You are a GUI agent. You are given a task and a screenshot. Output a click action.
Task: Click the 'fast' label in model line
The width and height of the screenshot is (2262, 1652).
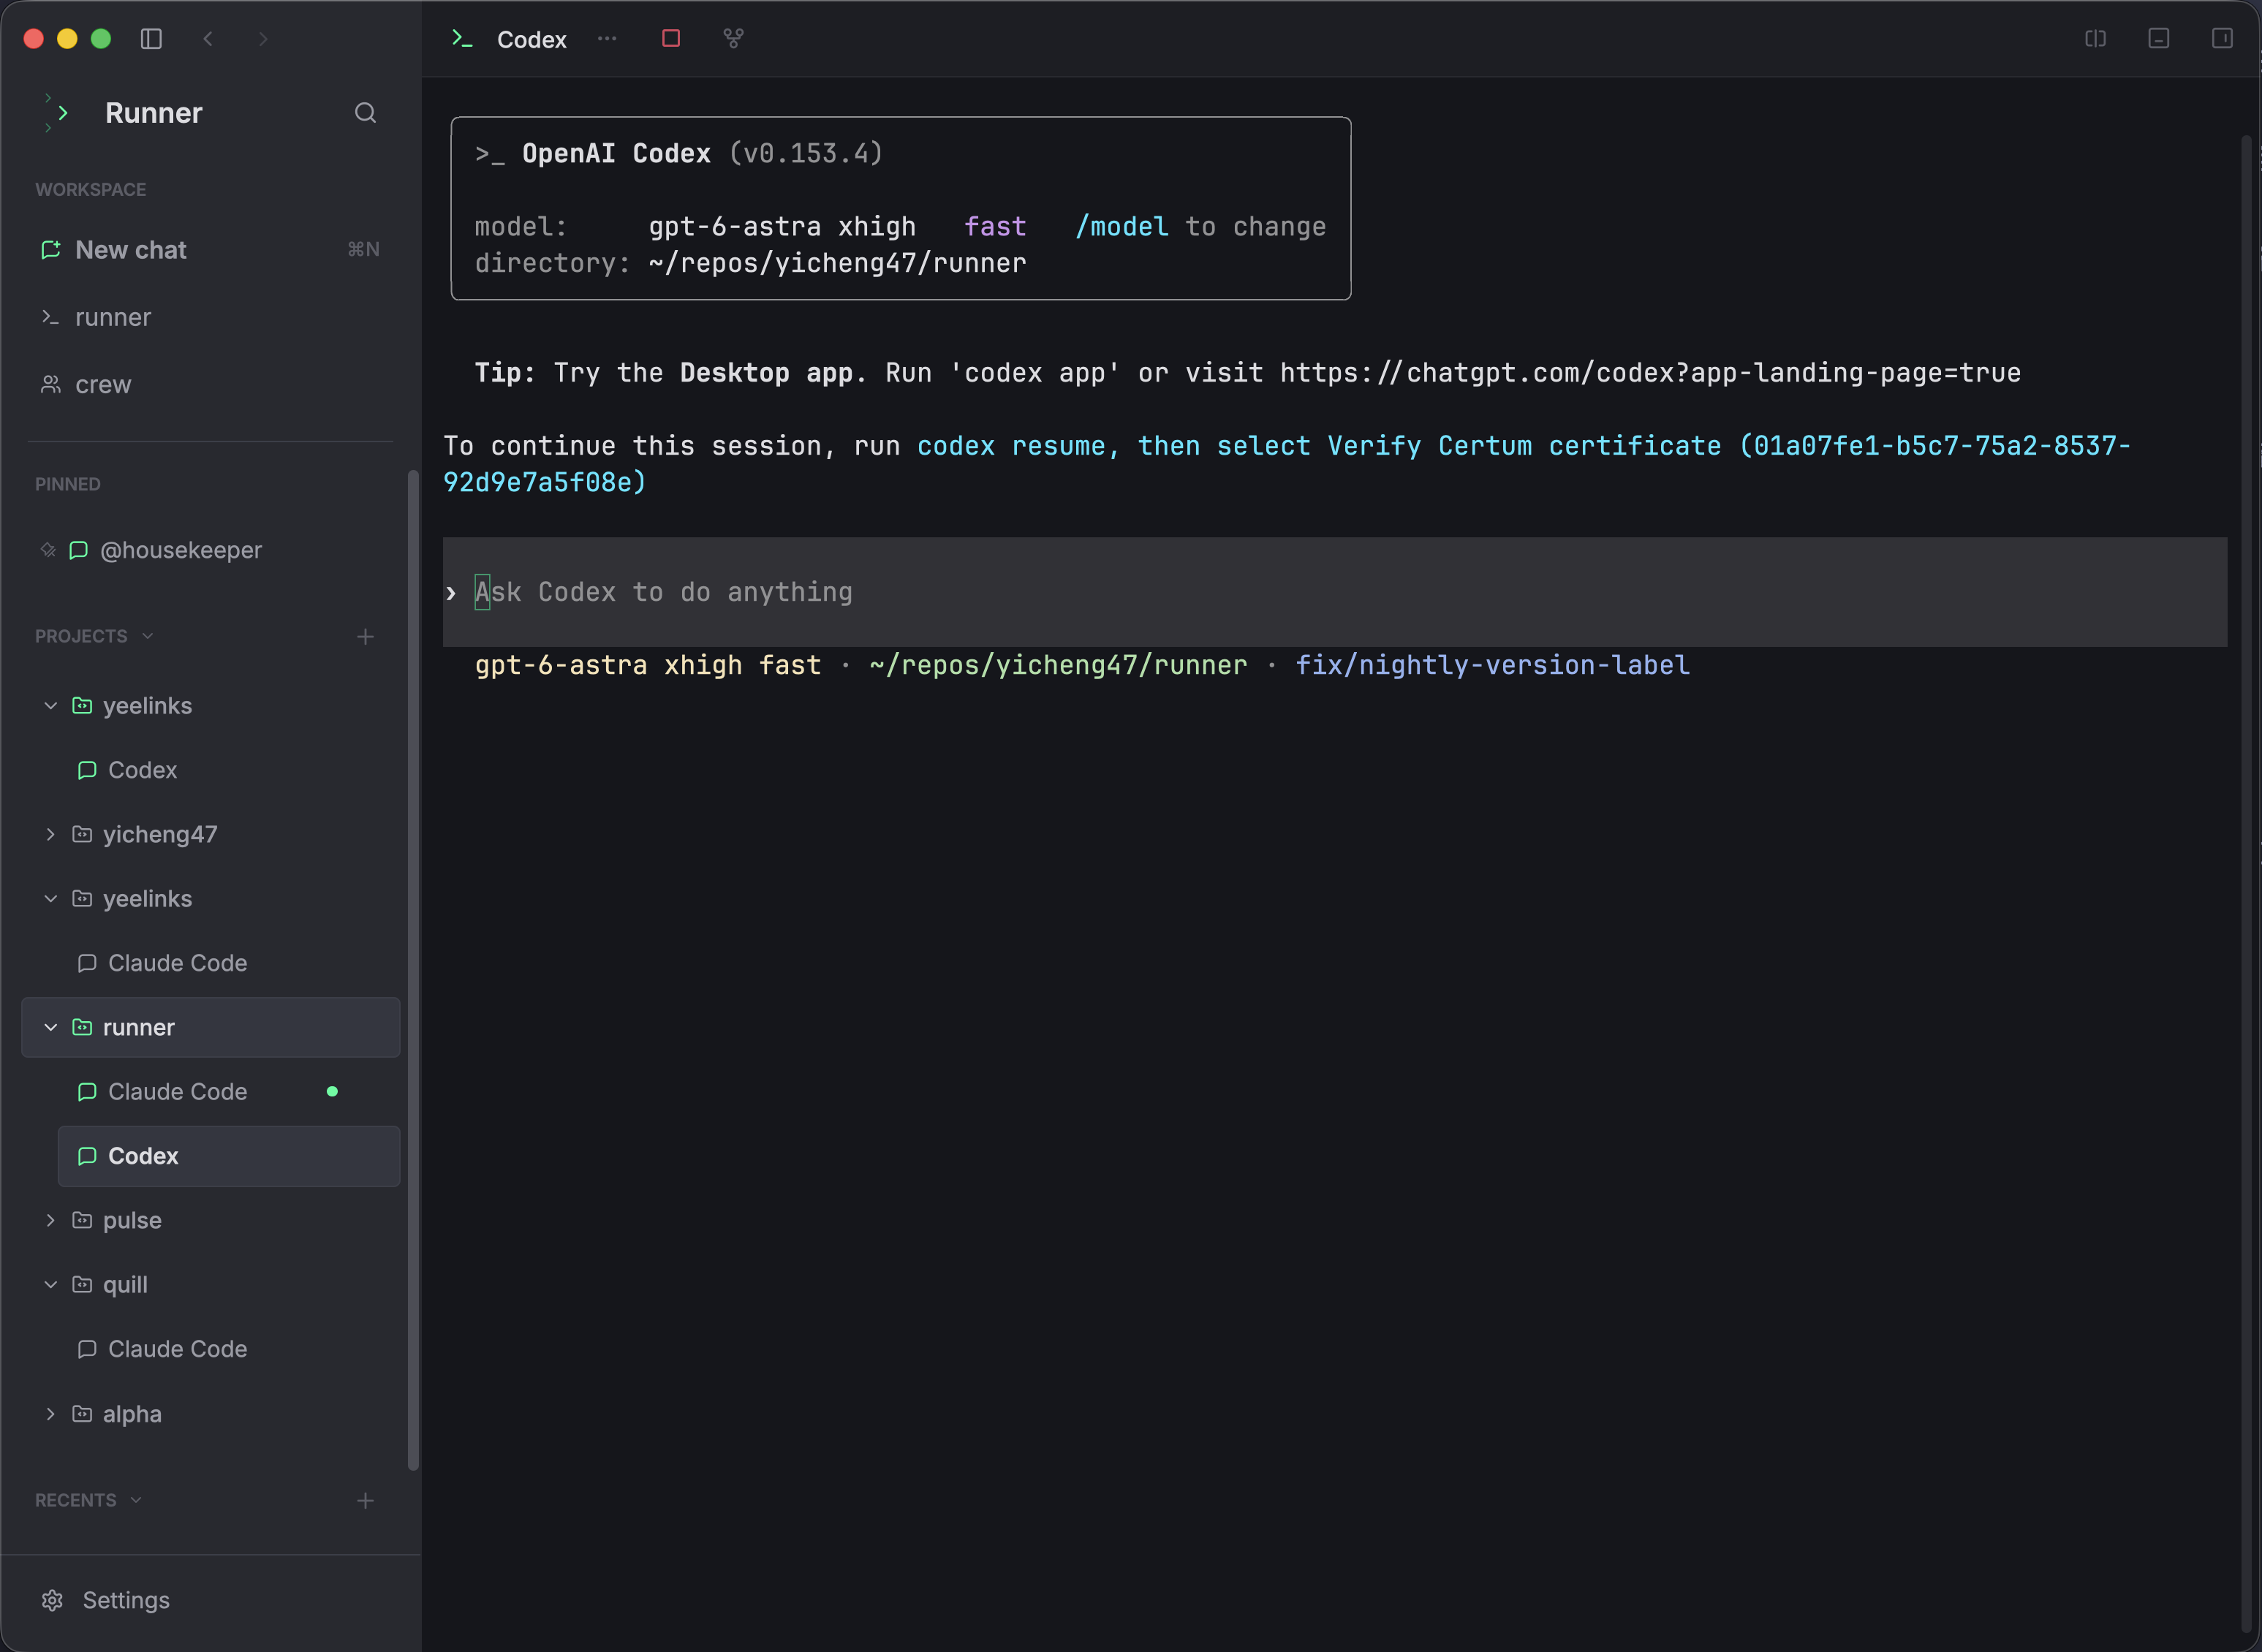click(x=995, y=227)
